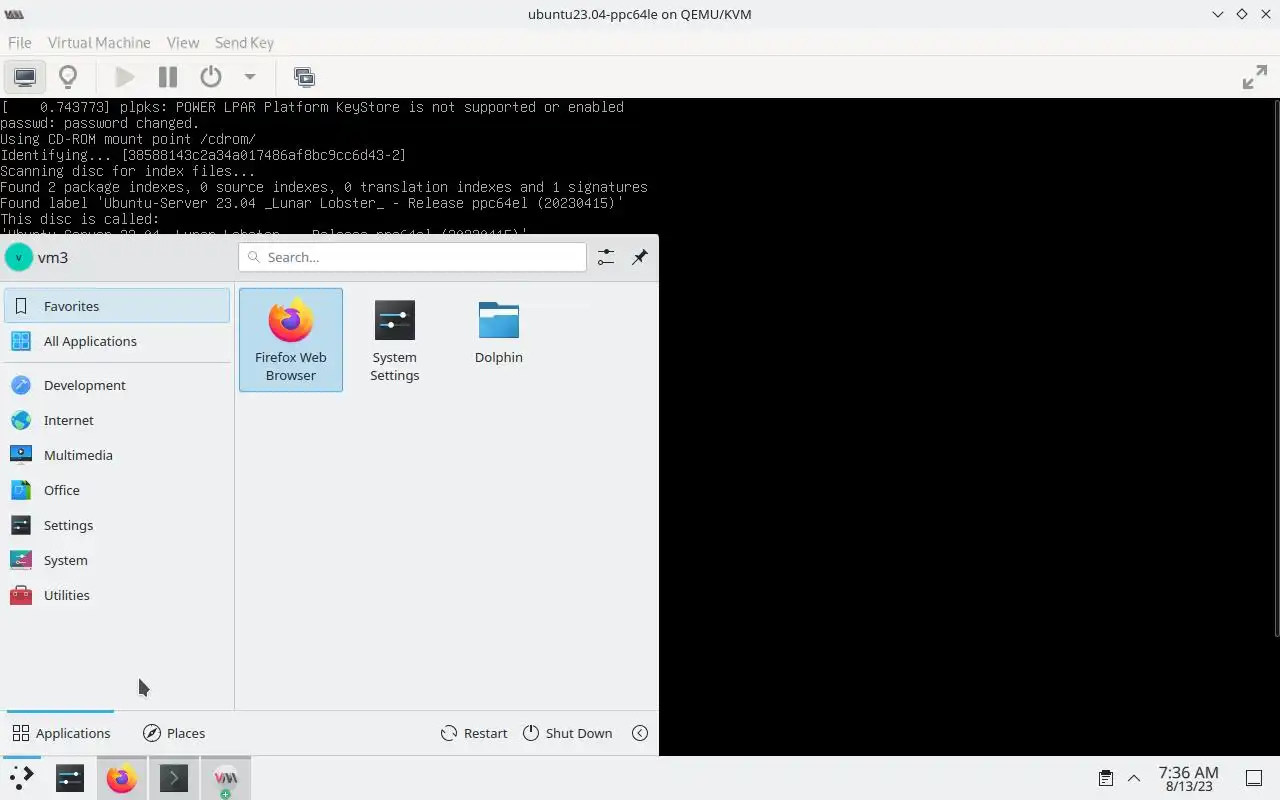Image resolution: width=1280 pixels, height=800 pixels.
Task: Expand the shutdown options dropdown arrow
Action: 250,77
